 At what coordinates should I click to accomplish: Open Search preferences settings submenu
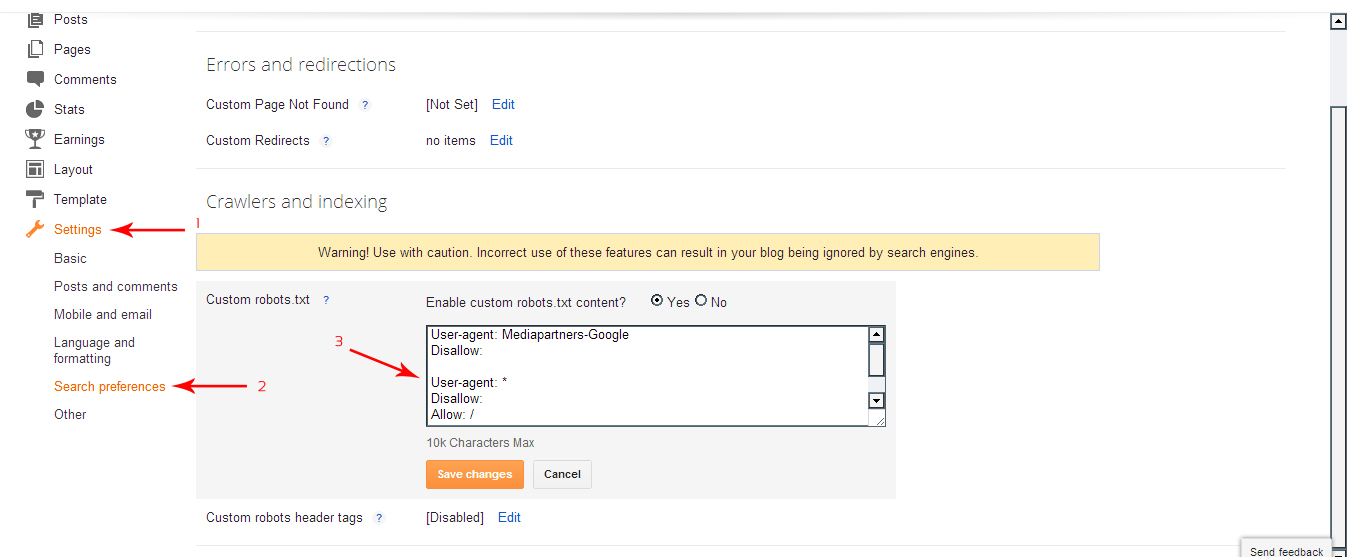[110, 386]
